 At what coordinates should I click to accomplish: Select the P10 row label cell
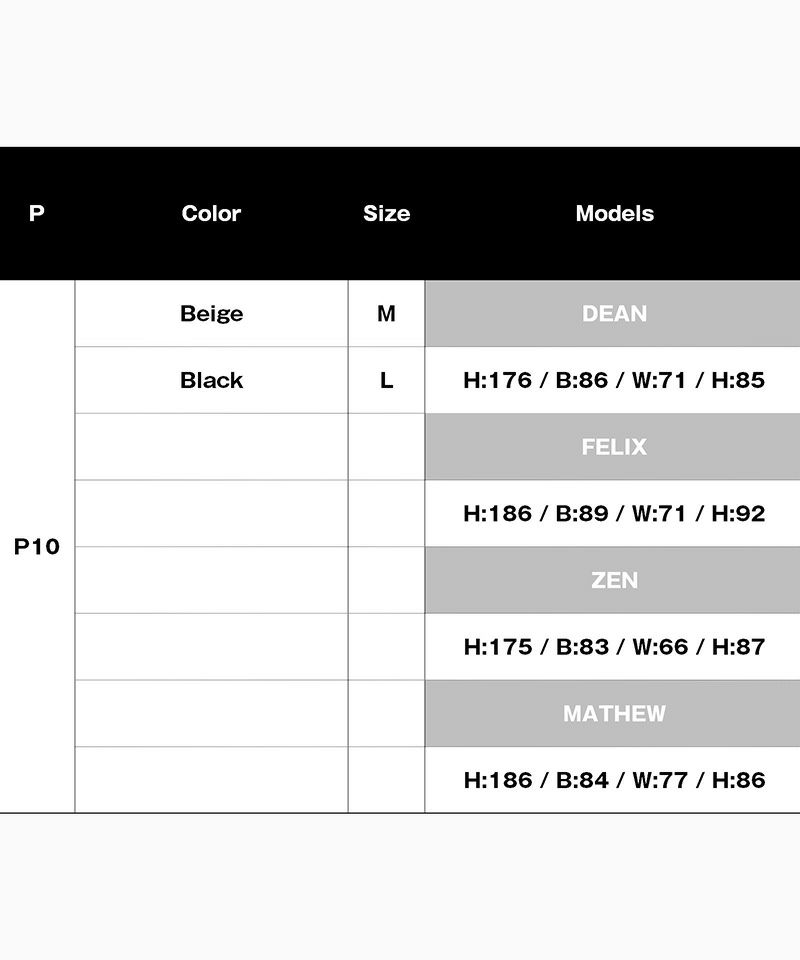coord(37,547)
